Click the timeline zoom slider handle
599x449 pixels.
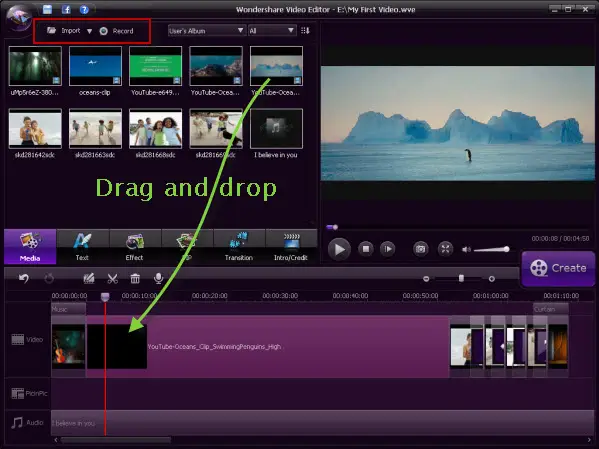(461, 278)
